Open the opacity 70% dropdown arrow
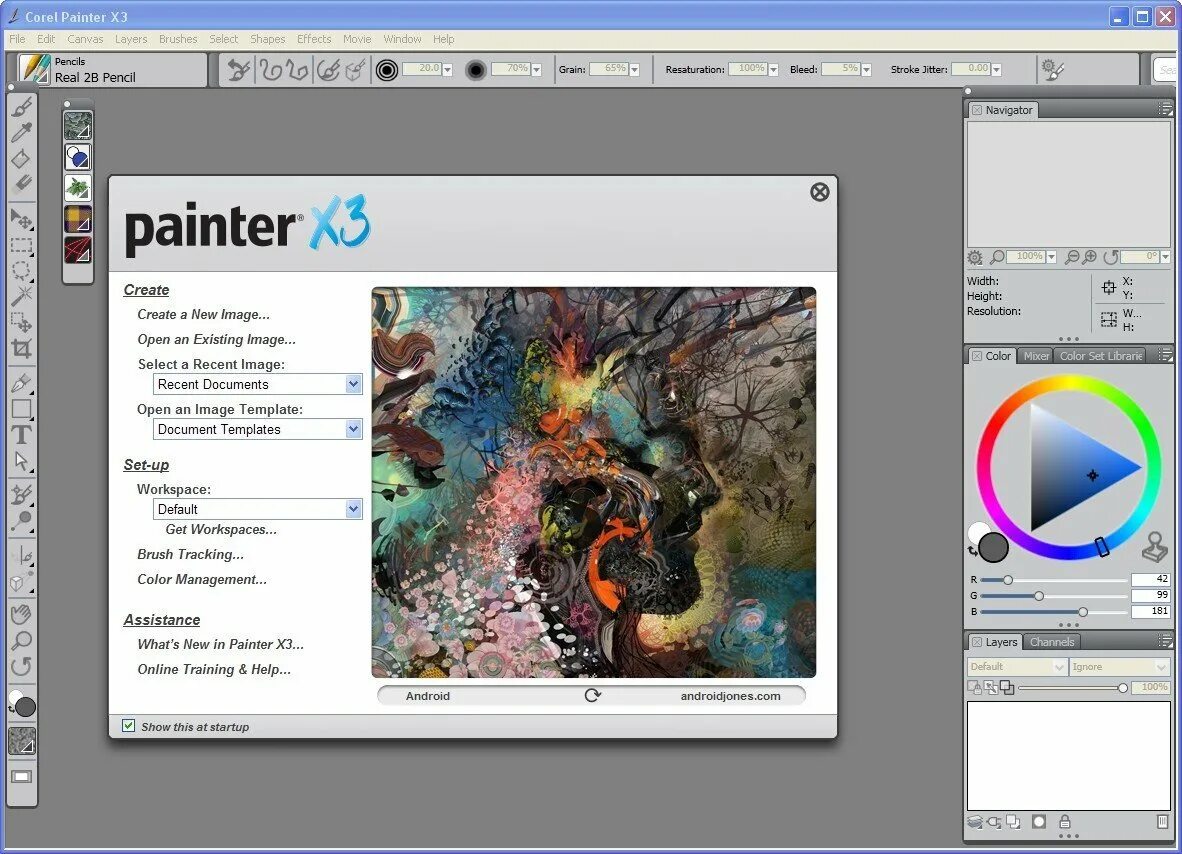 [x=537, y=69]
